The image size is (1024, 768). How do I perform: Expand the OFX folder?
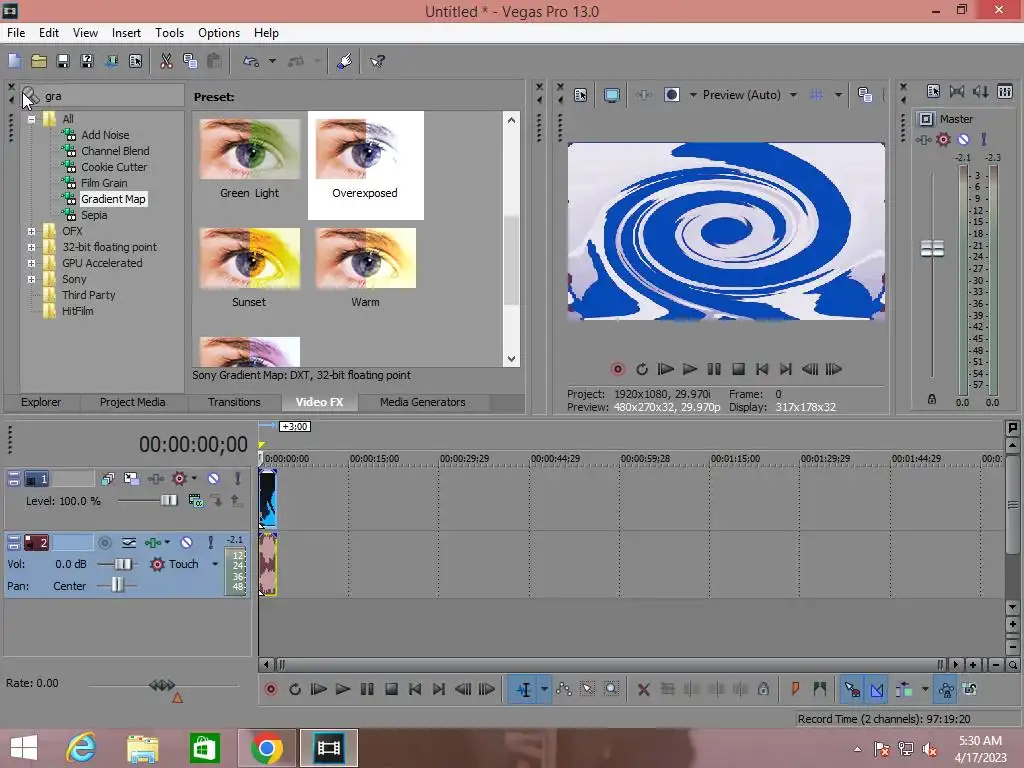click(x=31, y=231)
